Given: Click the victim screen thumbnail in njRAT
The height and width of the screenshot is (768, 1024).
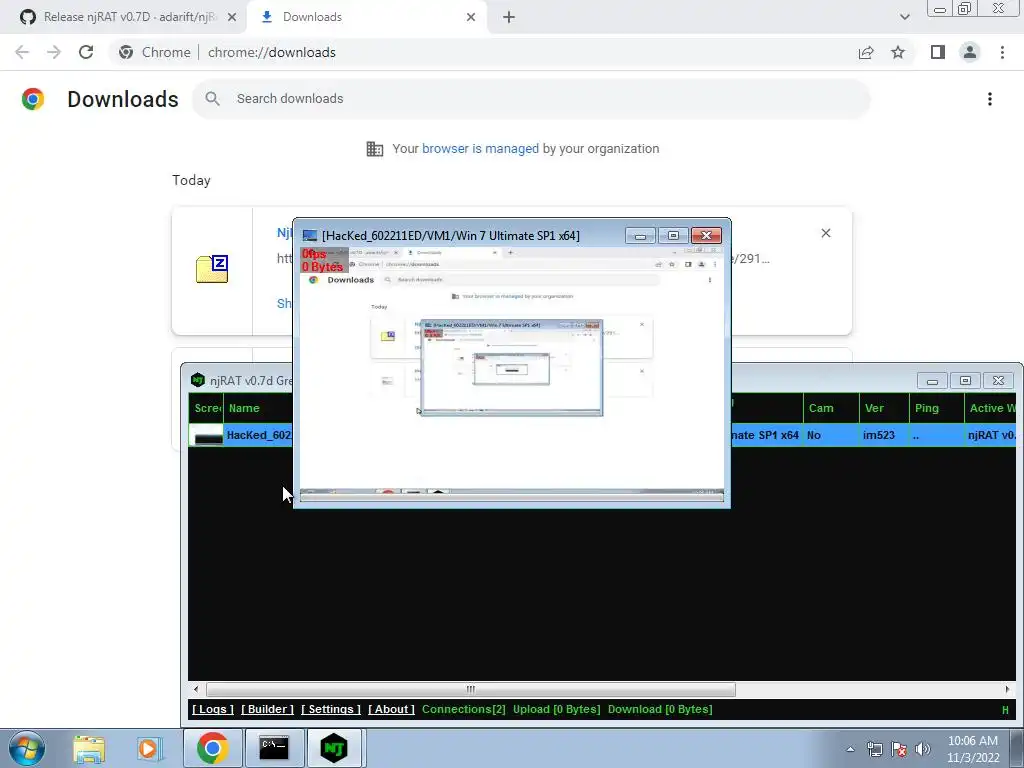Looking at the screenshot, I should coord(207,435).
